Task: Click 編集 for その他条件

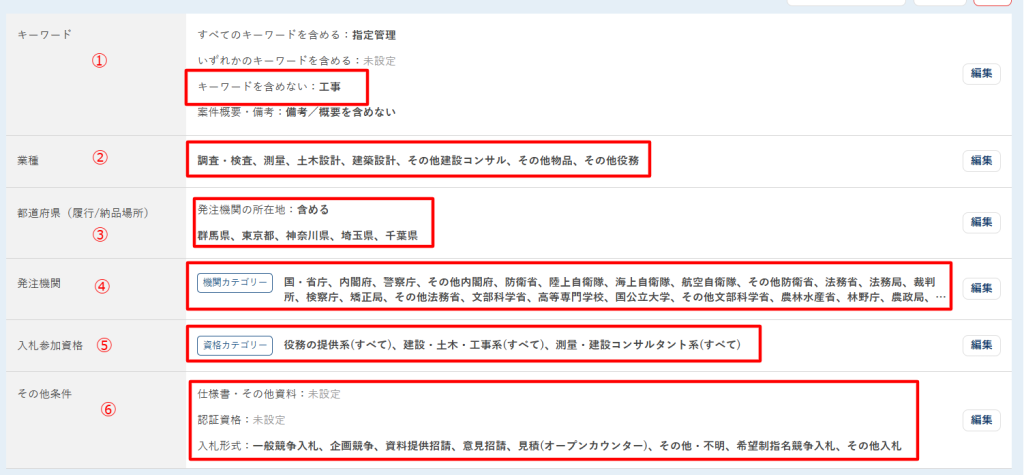Action: coord(982,420)
